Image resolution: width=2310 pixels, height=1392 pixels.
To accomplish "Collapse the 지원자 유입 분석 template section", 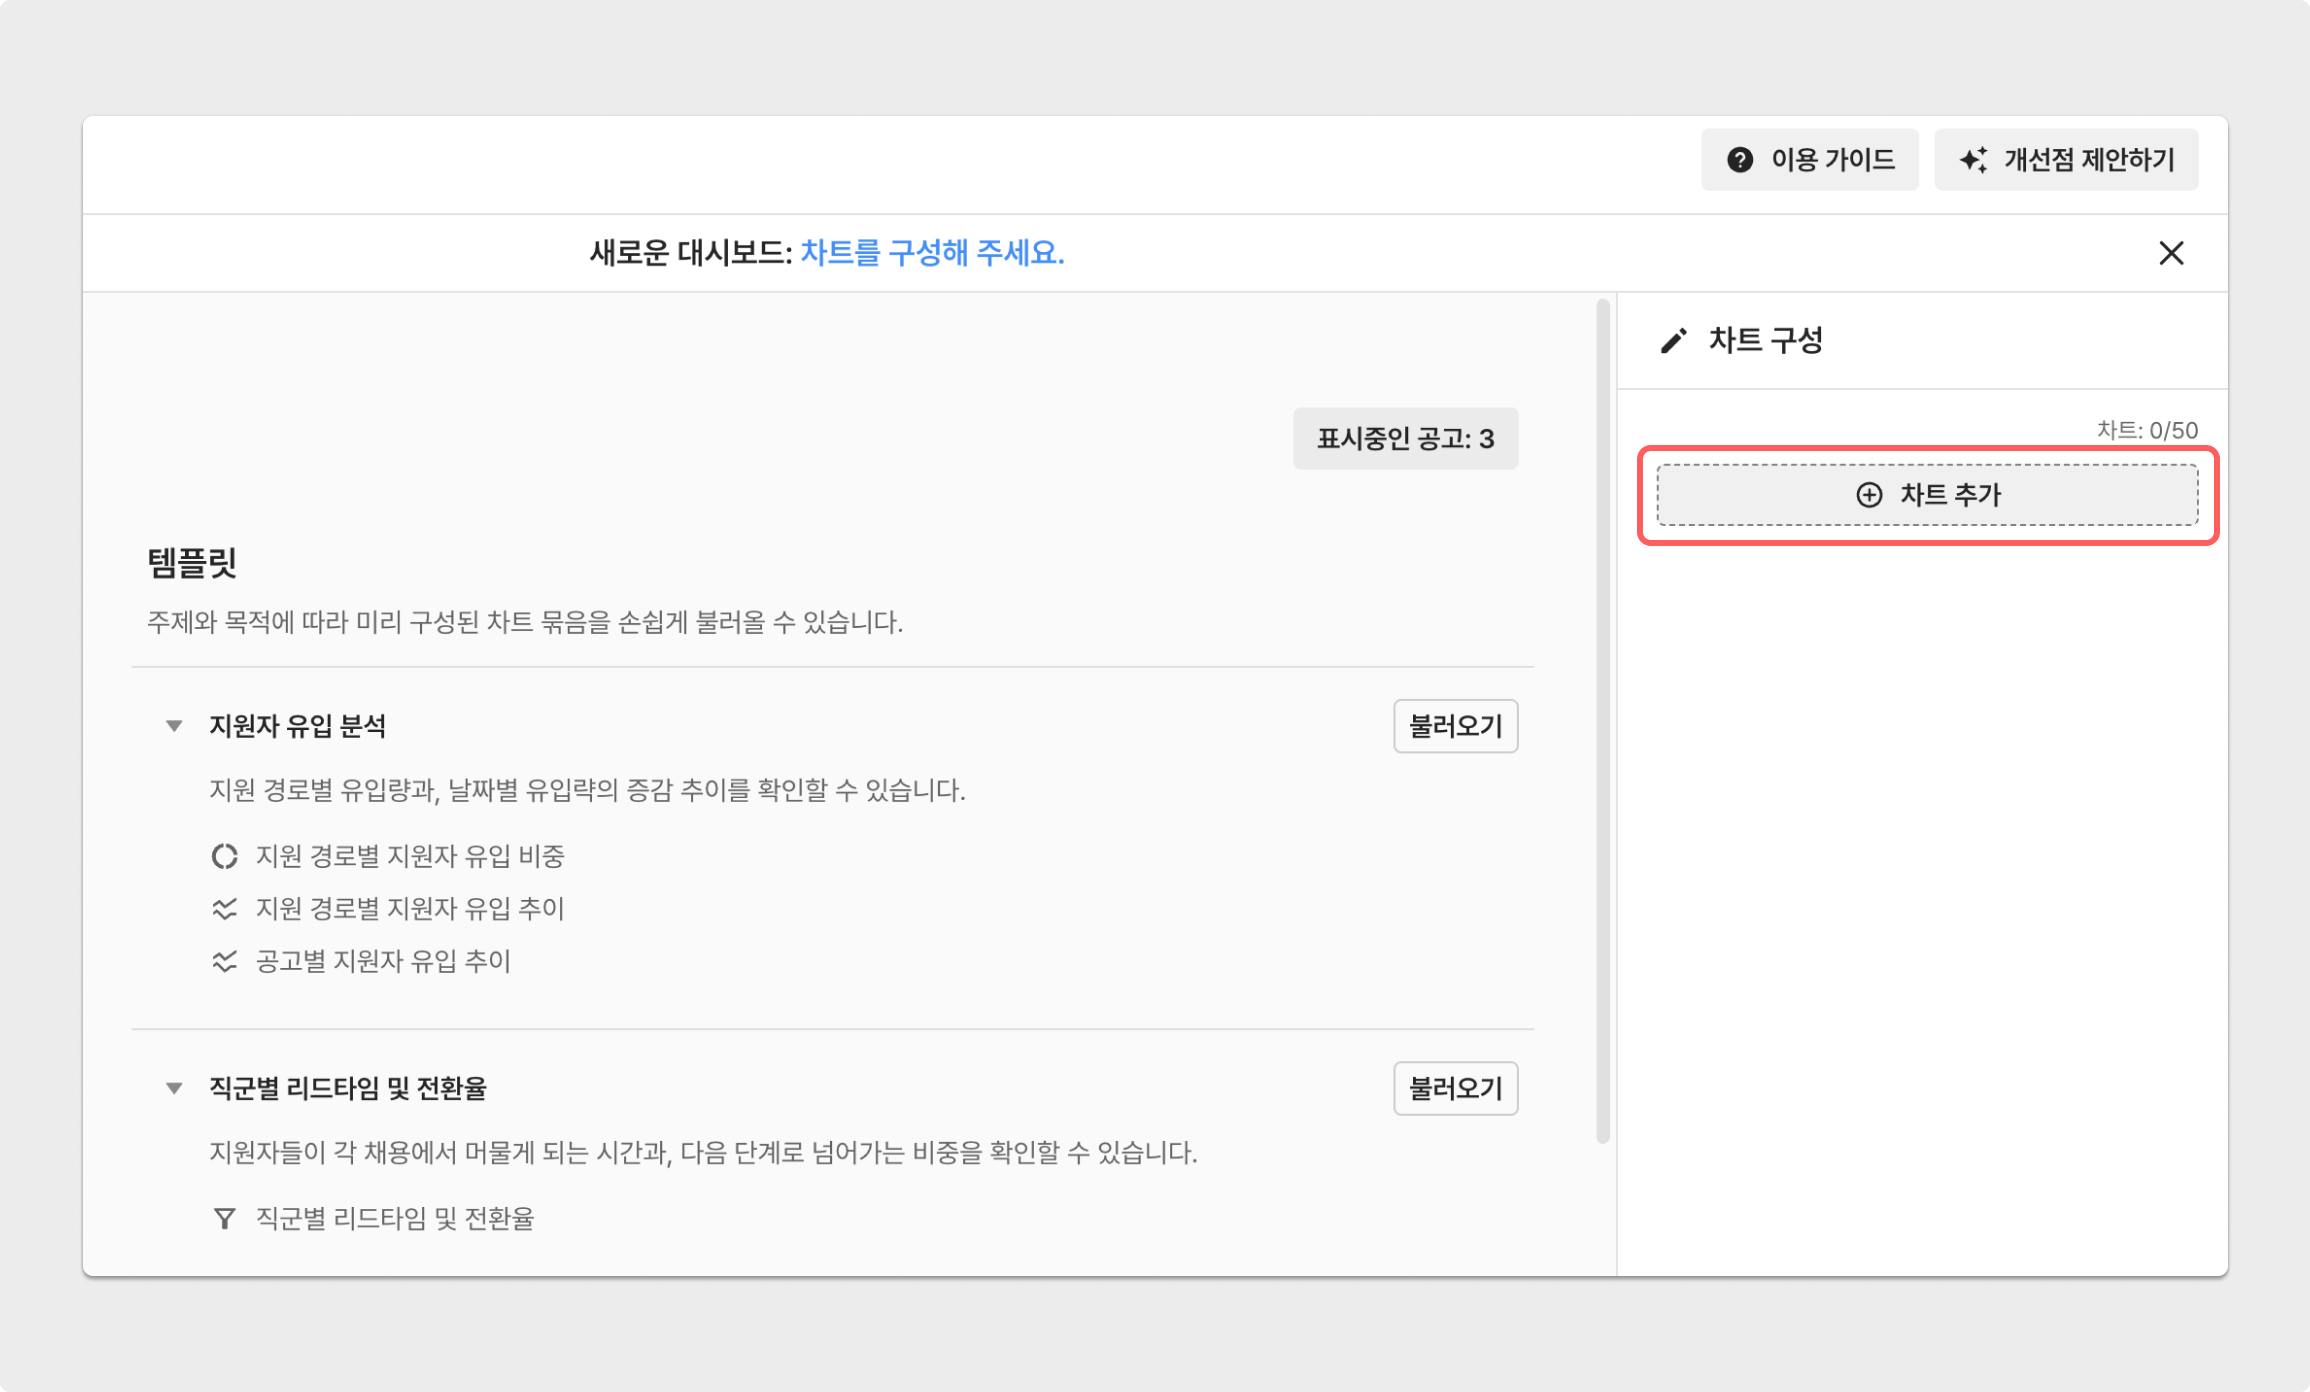I will pos(174,726).
